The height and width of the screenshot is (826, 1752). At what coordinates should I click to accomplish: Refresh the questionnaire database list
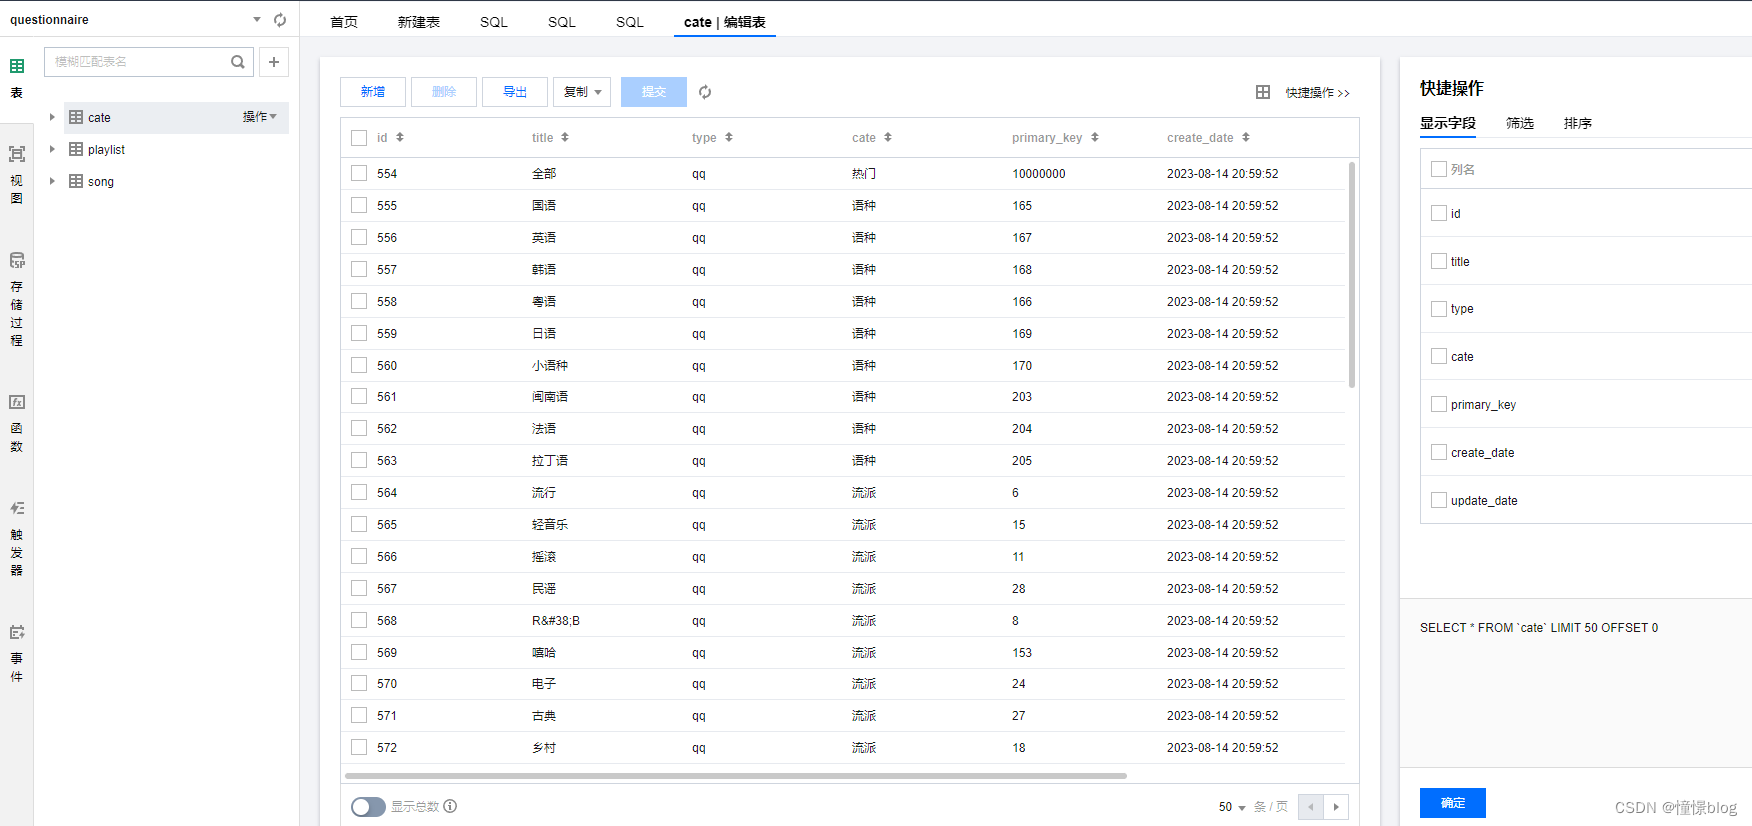pyautogui.click(x=280, y=20)
